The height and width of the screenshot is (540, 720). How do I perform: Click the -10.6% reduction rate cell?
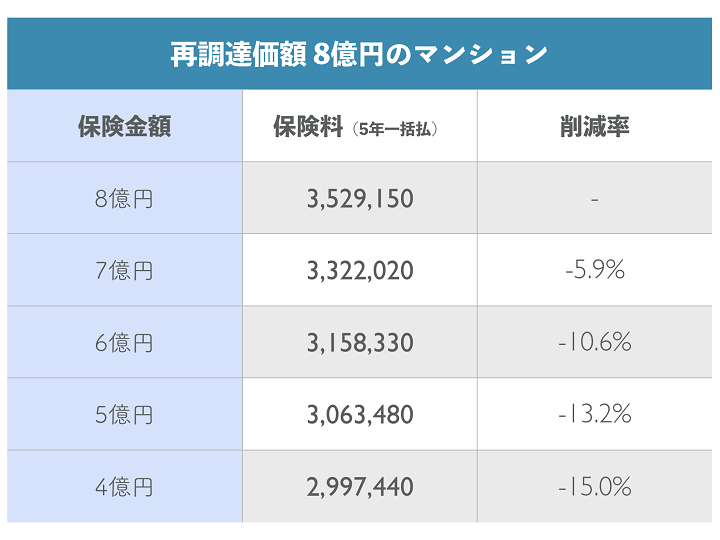[595, 343]
